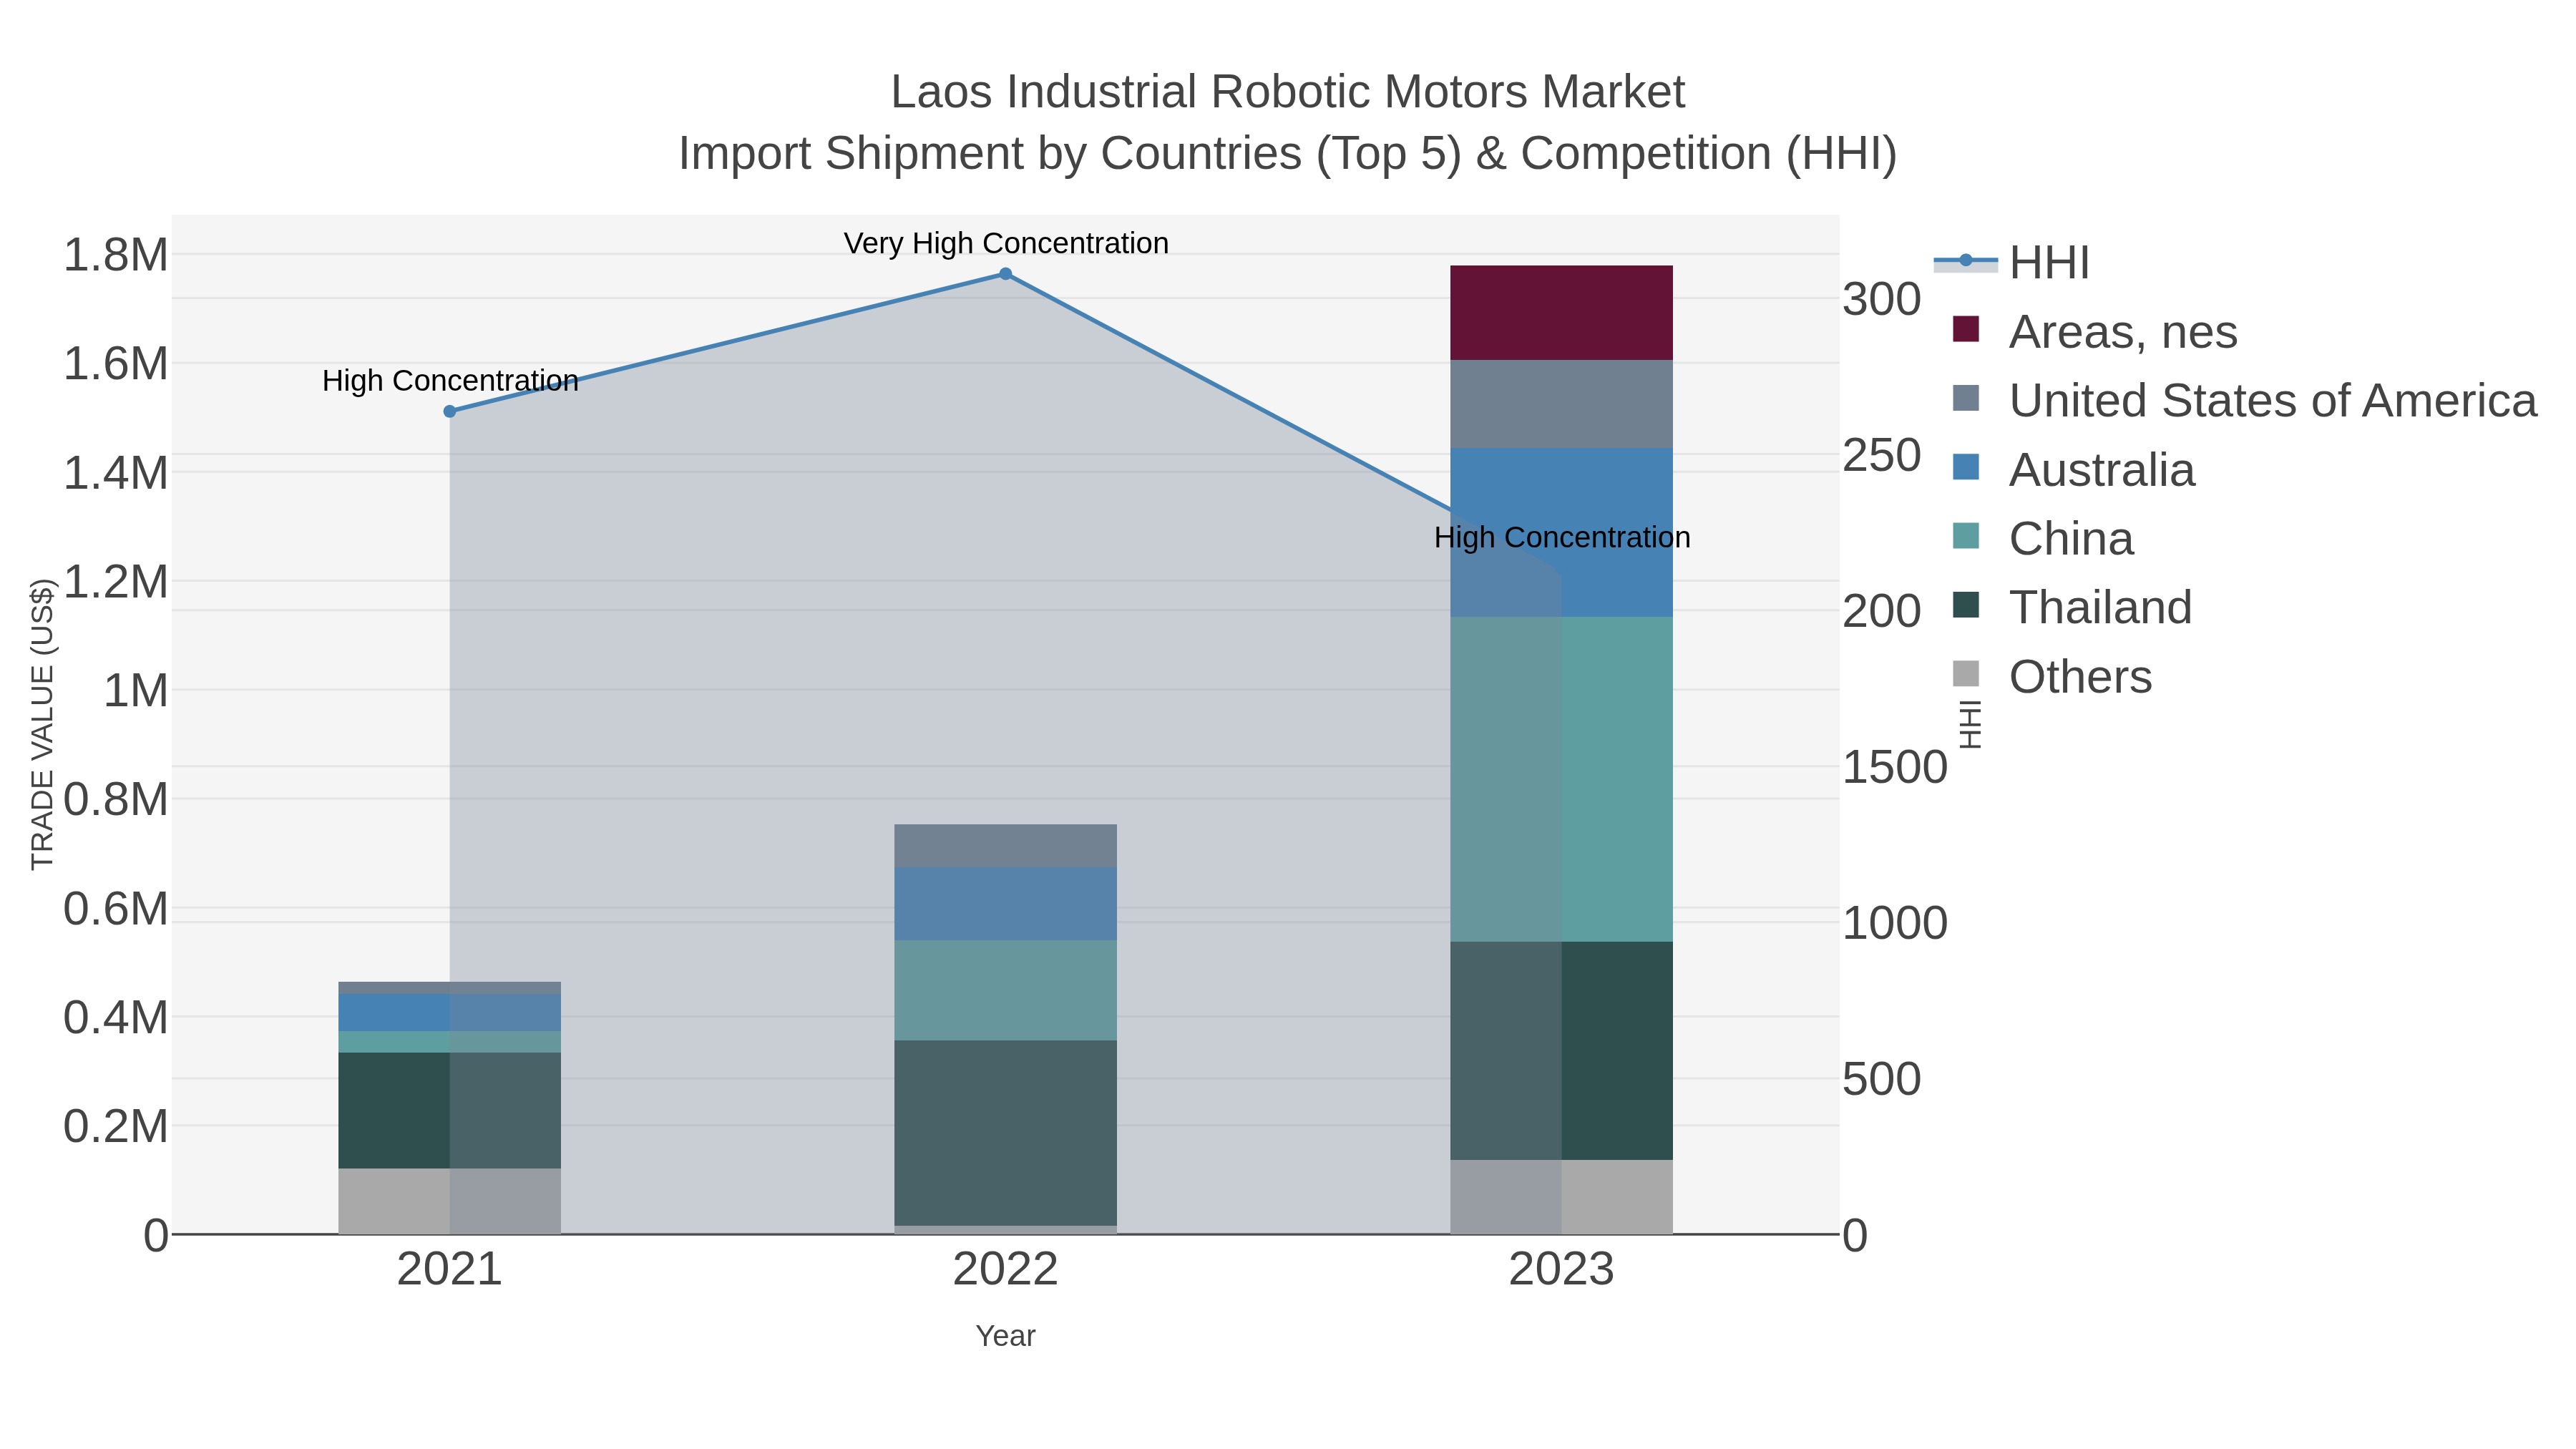Click the 'Year' axis title
This screenshot has height=1449, width=2576.
(1005, 1336)
